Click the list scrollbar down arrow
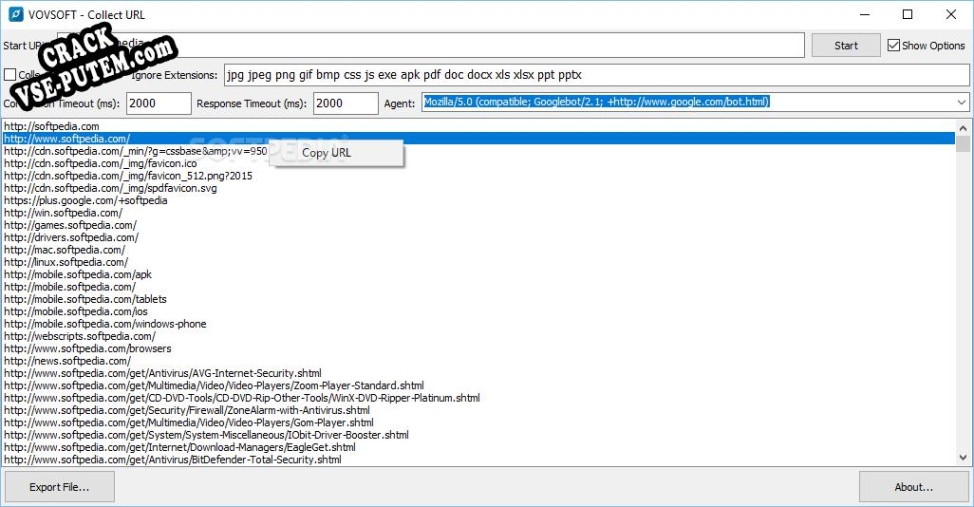 [963, 457]
